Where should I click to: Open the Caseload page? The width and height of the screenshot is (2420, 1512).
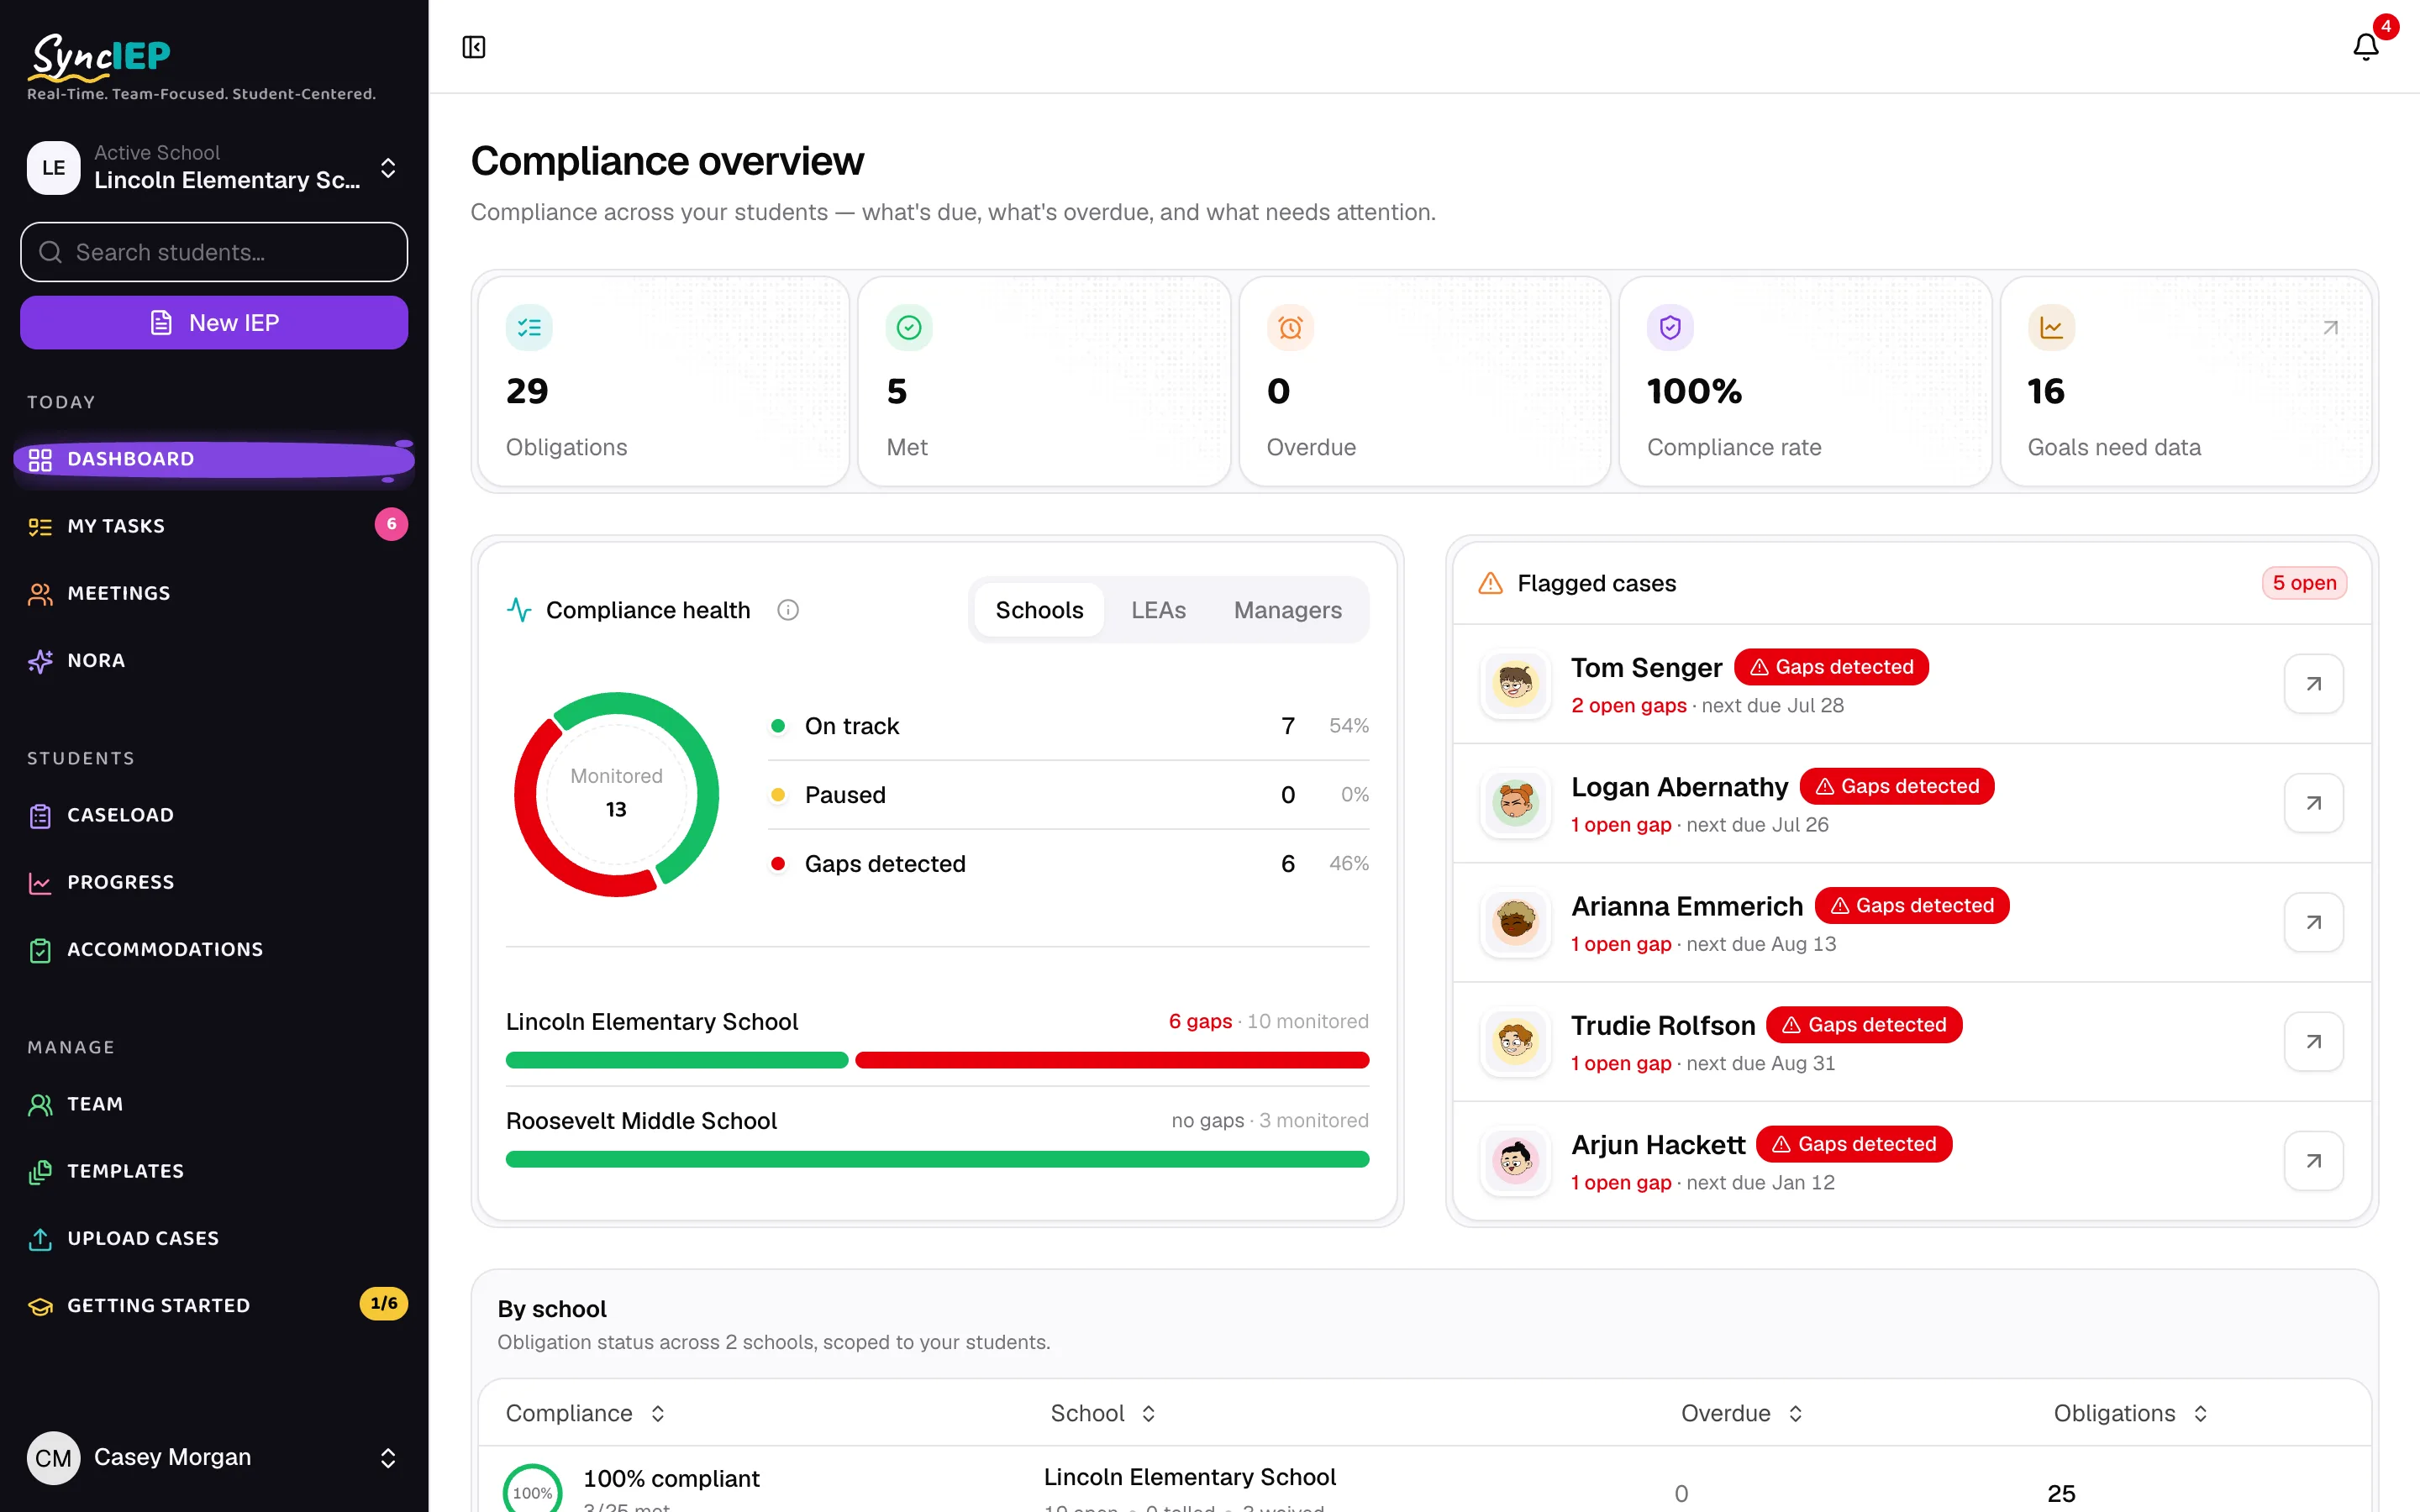[x=214, y=815]
